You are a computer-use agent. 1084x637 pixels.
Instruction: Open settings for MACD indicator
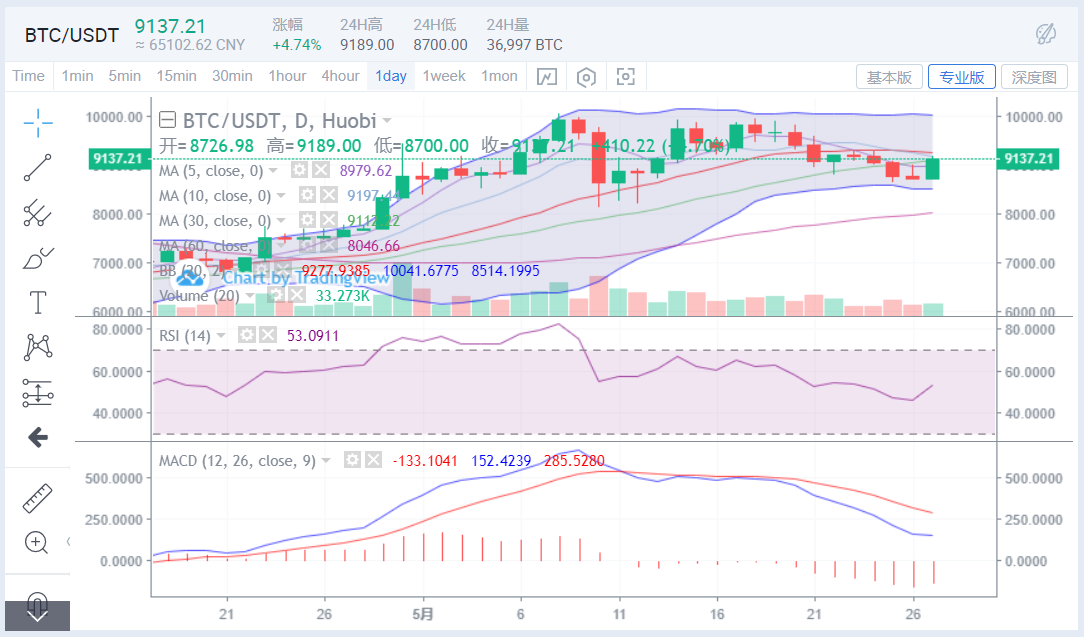pos(353,460)
